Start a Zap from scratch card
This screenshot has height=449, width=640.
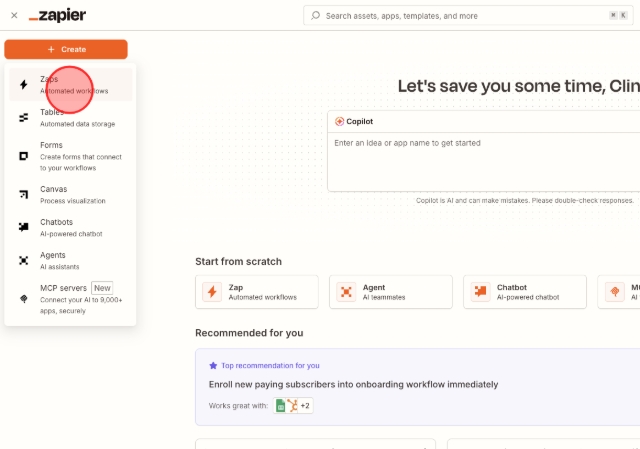click(257, 292)
